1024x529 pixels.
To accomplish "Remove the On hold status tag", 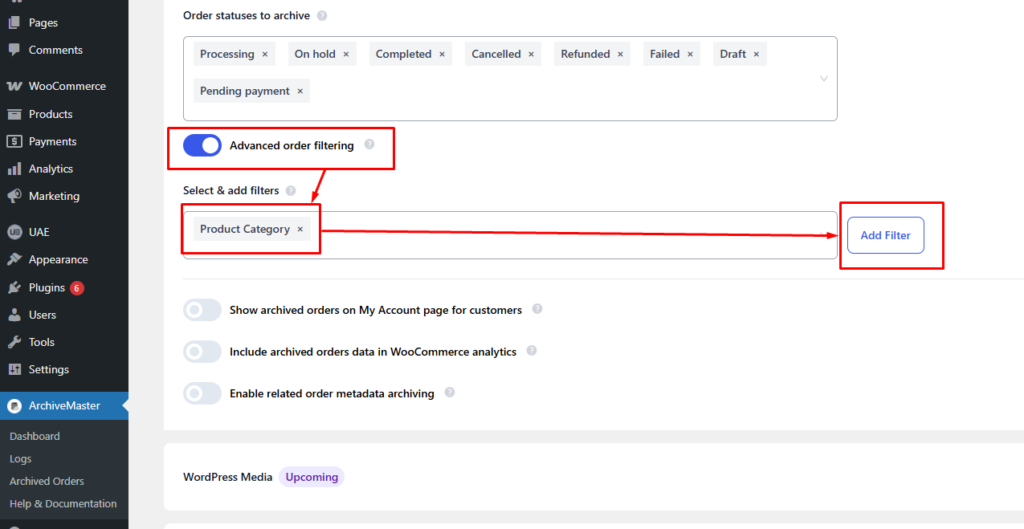I will [x=345, y=54].
